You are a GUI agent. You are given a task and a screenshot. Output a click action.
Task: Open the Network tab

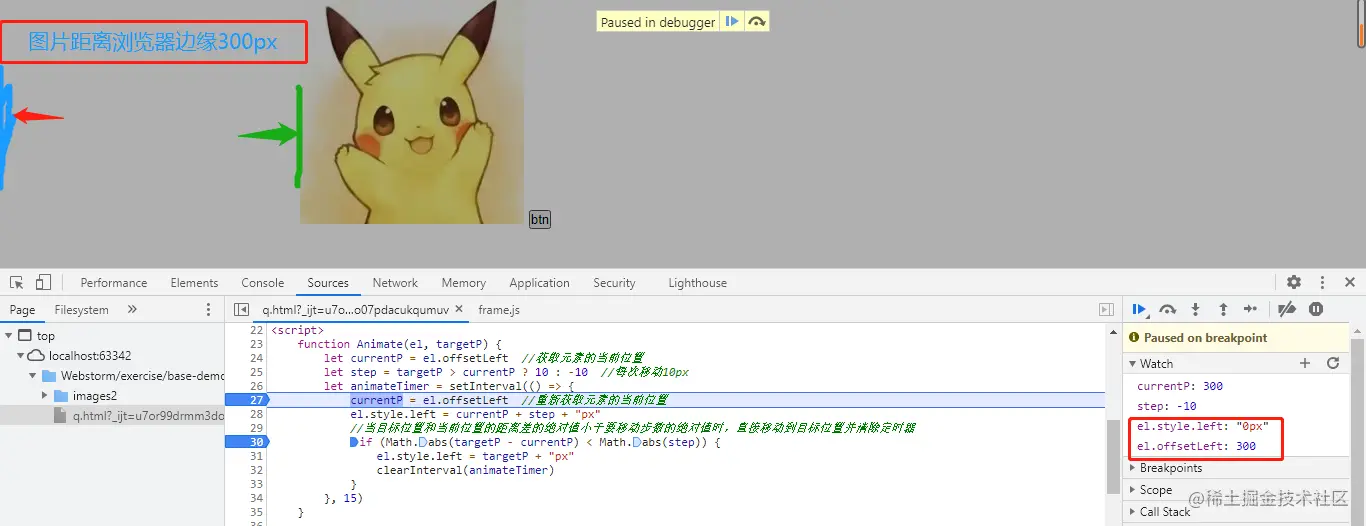pyautogui.click(x=395, y=283)
